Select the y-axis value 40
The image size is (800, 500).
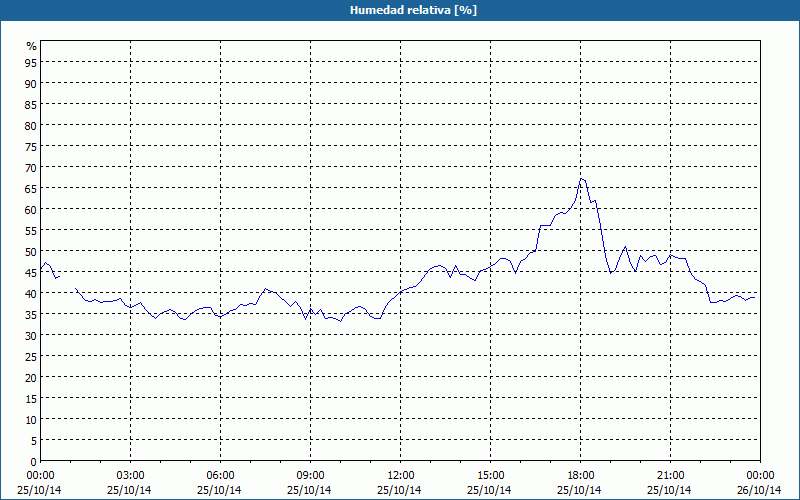tap(31, 294)
